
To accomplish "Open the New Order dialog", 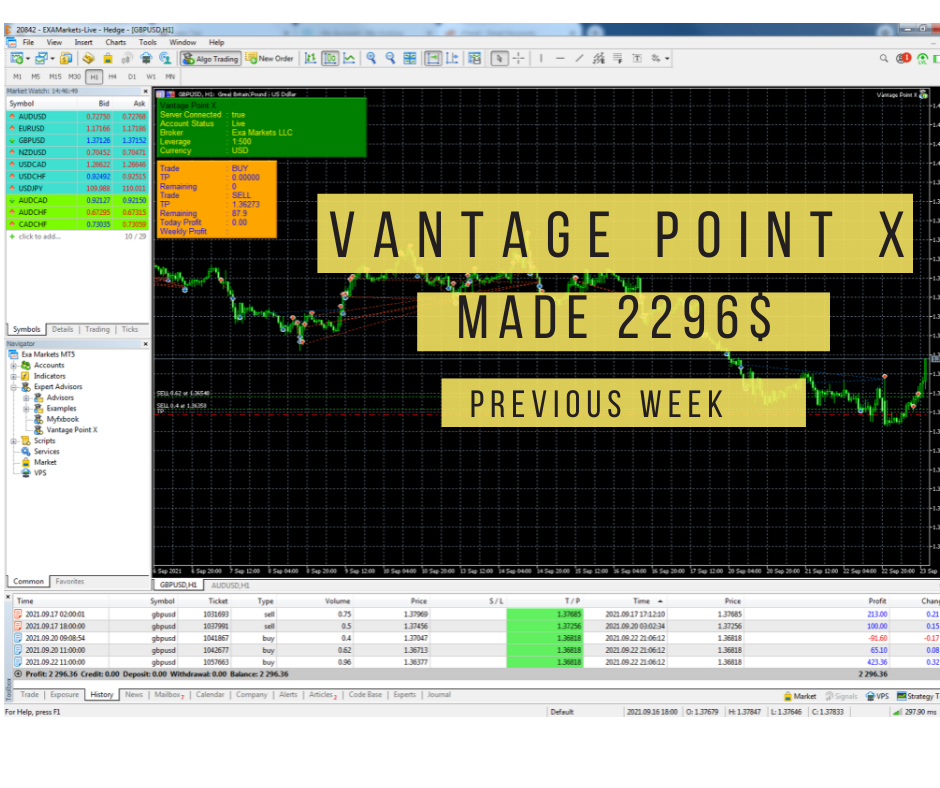I will pyautogui.click(x=270, y=58).
